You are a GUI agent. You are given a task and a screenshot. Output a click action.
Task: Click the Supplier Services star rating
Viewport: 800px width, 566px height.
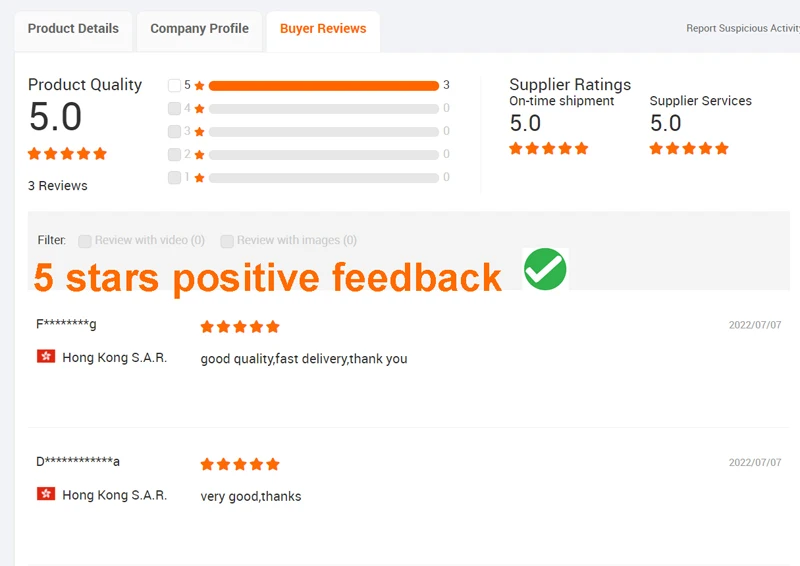point(689,149)
